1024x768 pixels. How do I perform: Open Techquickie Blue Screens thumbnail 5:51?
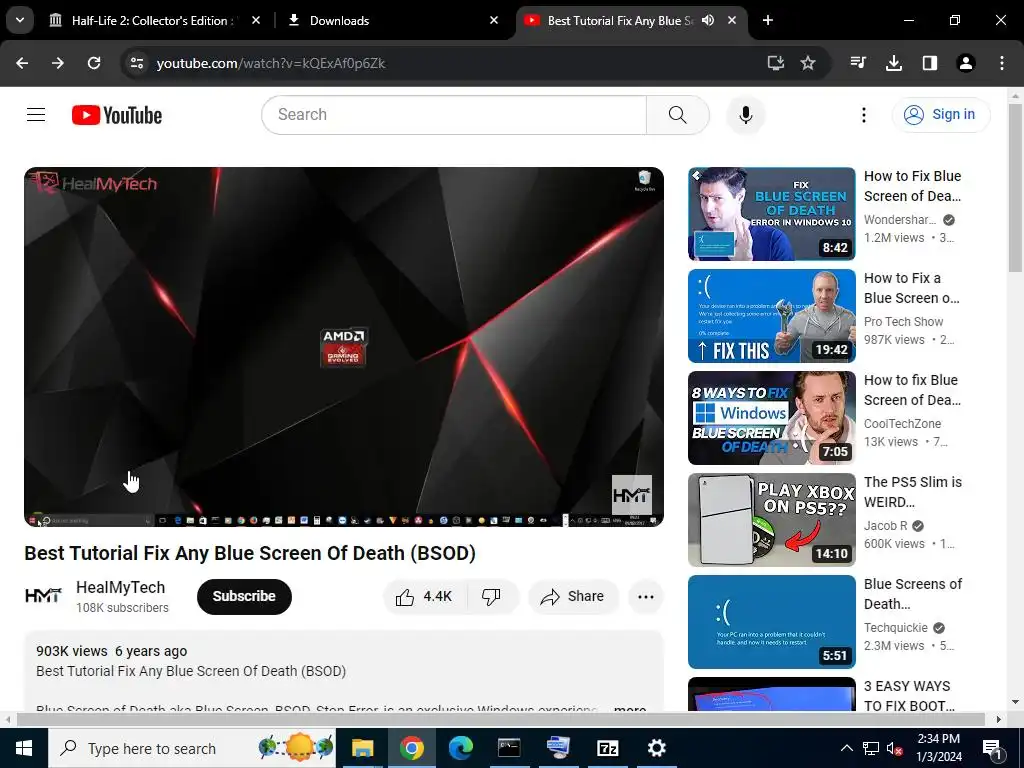click(771, 621)
